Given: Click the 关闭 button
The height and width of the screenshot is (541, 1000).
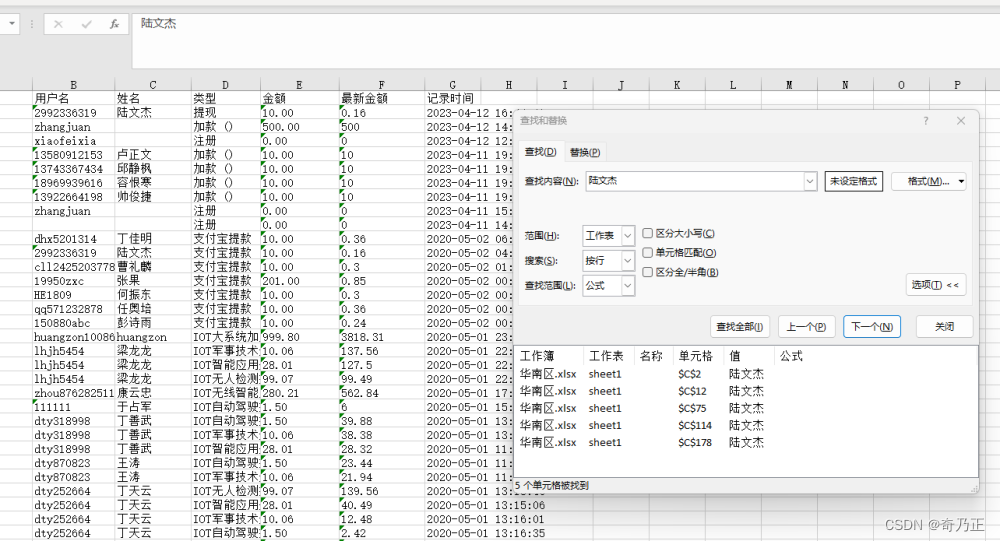Looking at the screenshot, I should [x=945, y=327].
